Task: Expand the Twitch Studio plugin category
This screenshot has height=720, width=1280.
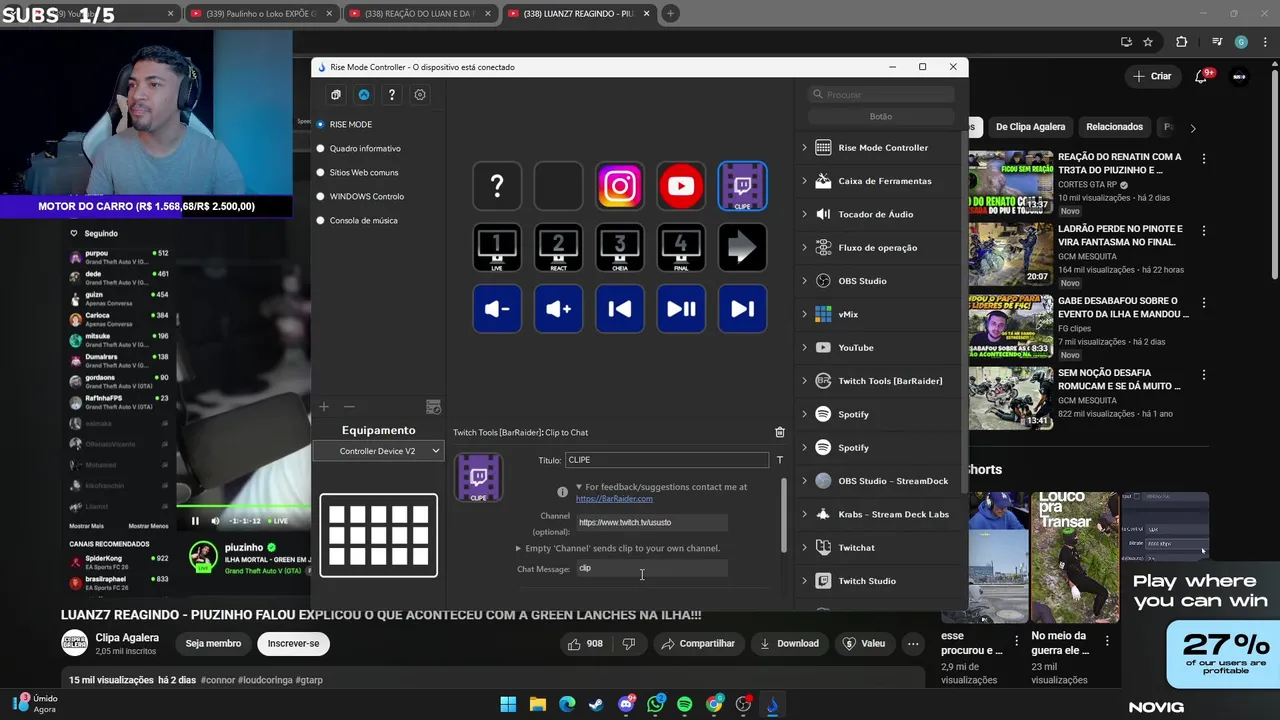Action: (804, 581)
